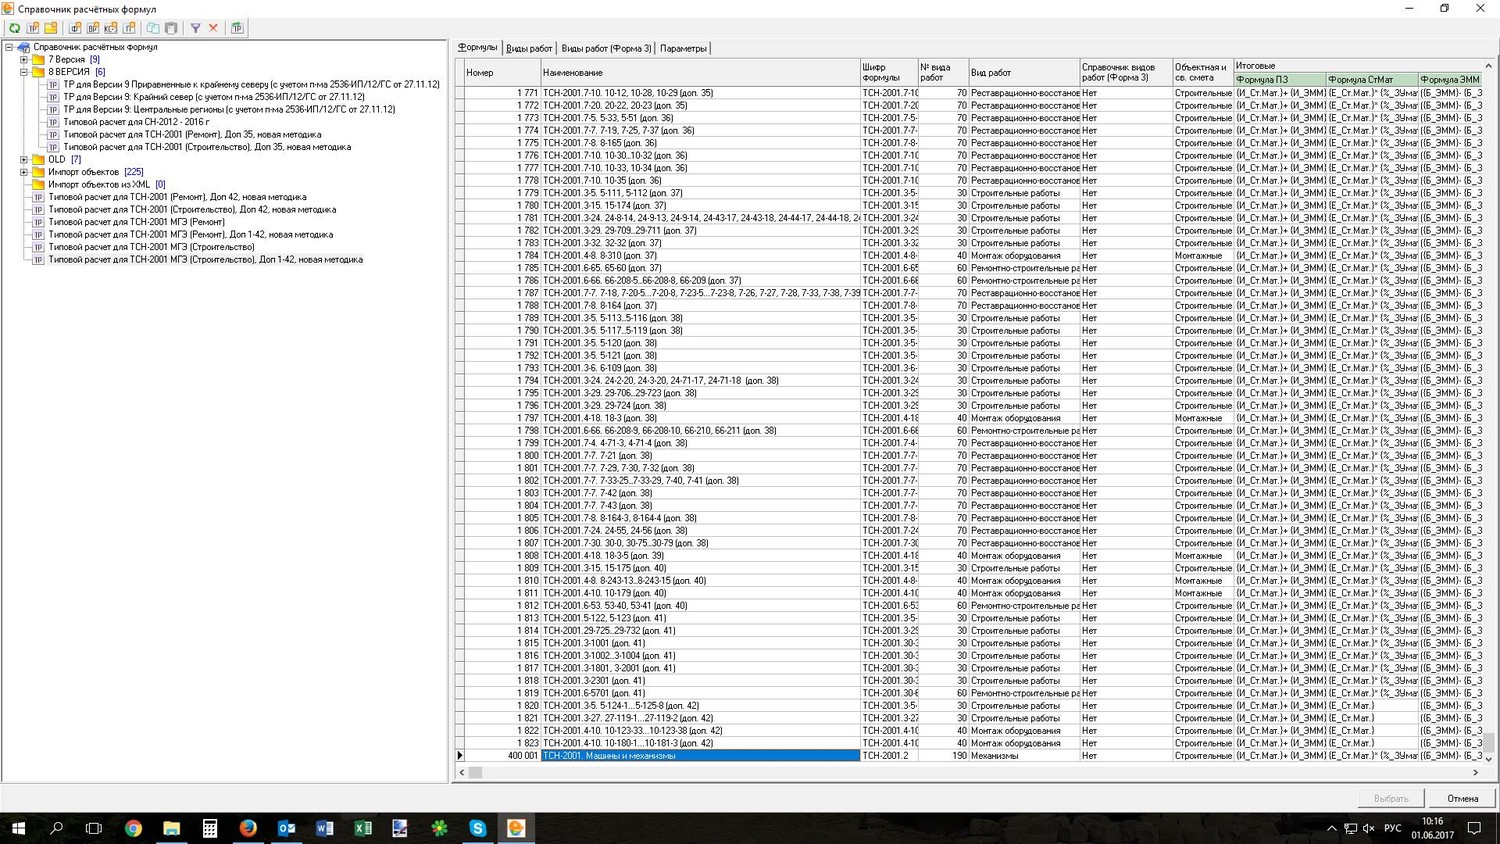Click the folder icon of 7 Версия
Viewport: 1500px width, 844px height.
[38, 60]
